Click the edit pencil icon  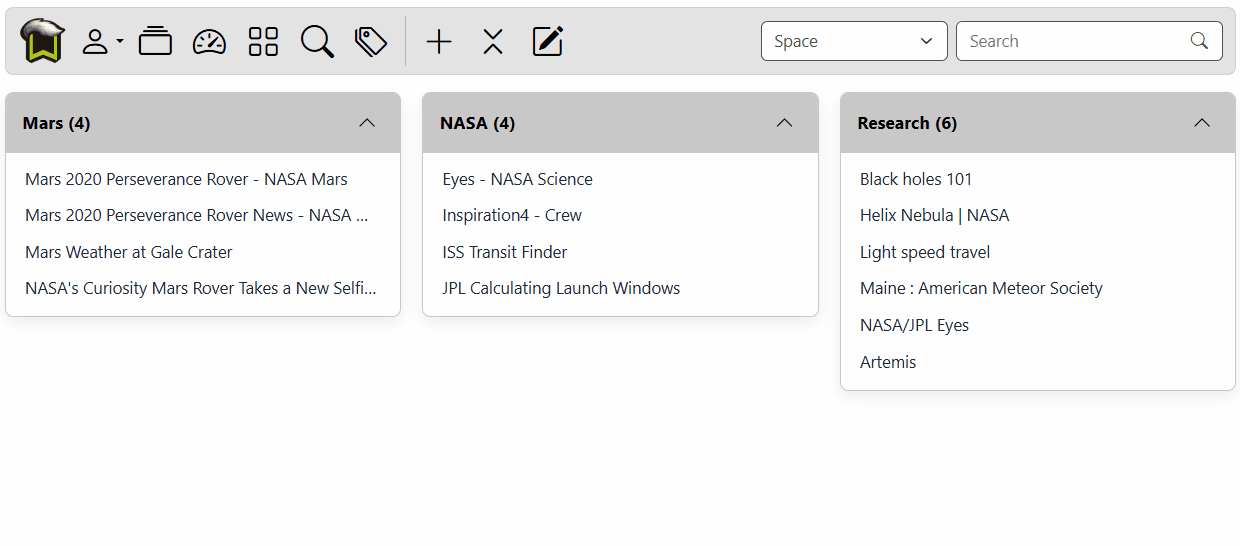pos(548,41)
